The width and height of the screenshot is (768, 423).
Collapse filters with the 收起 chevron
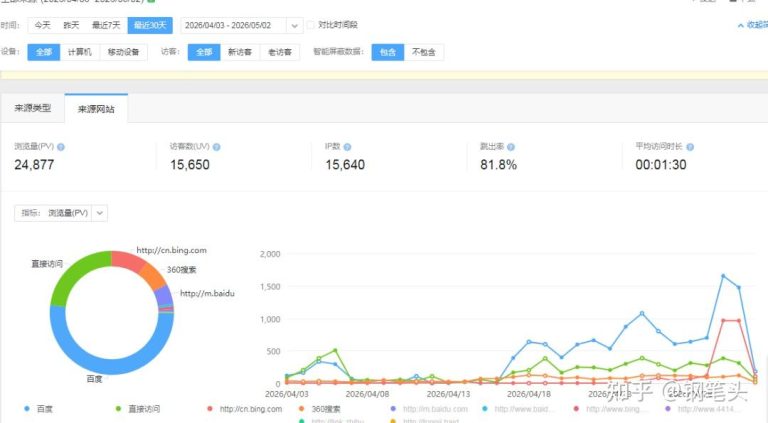(741, 25)
